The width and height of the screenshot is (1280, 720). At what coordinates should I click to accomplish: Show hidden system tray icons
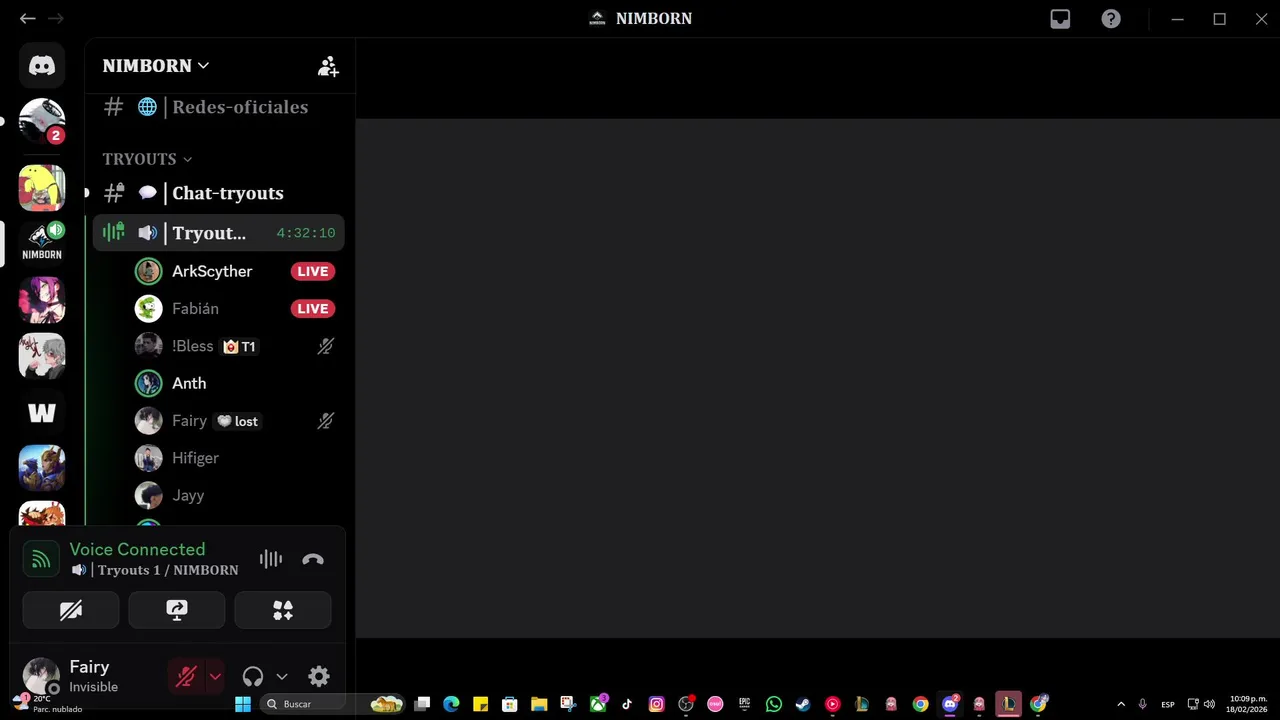click(1120, 704)
